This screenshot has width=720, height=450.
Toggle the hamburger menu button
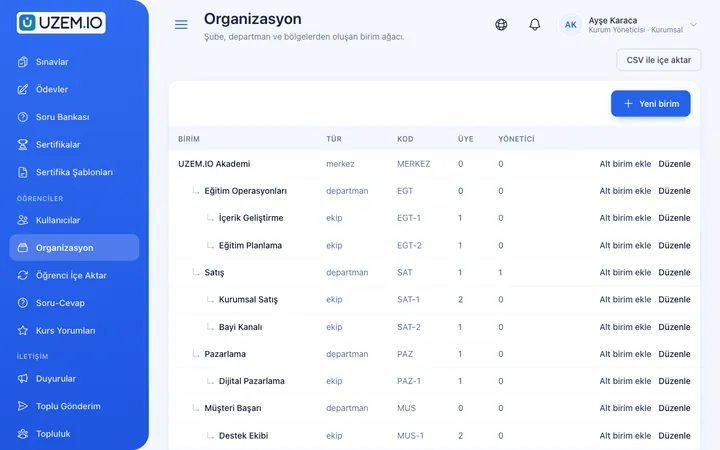pyautogui.click(x=181, y=24)
